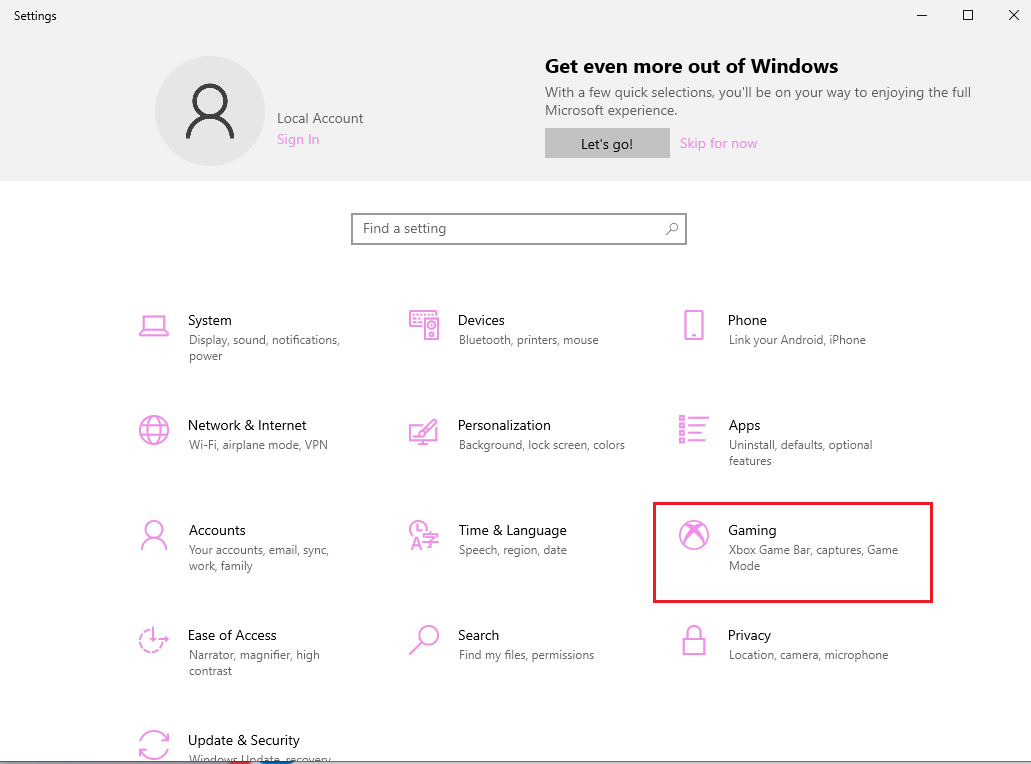Open the Accounts person icon
Image resolution: width=1031 pixels, height=764 pixels.
(x=154, y=535)
